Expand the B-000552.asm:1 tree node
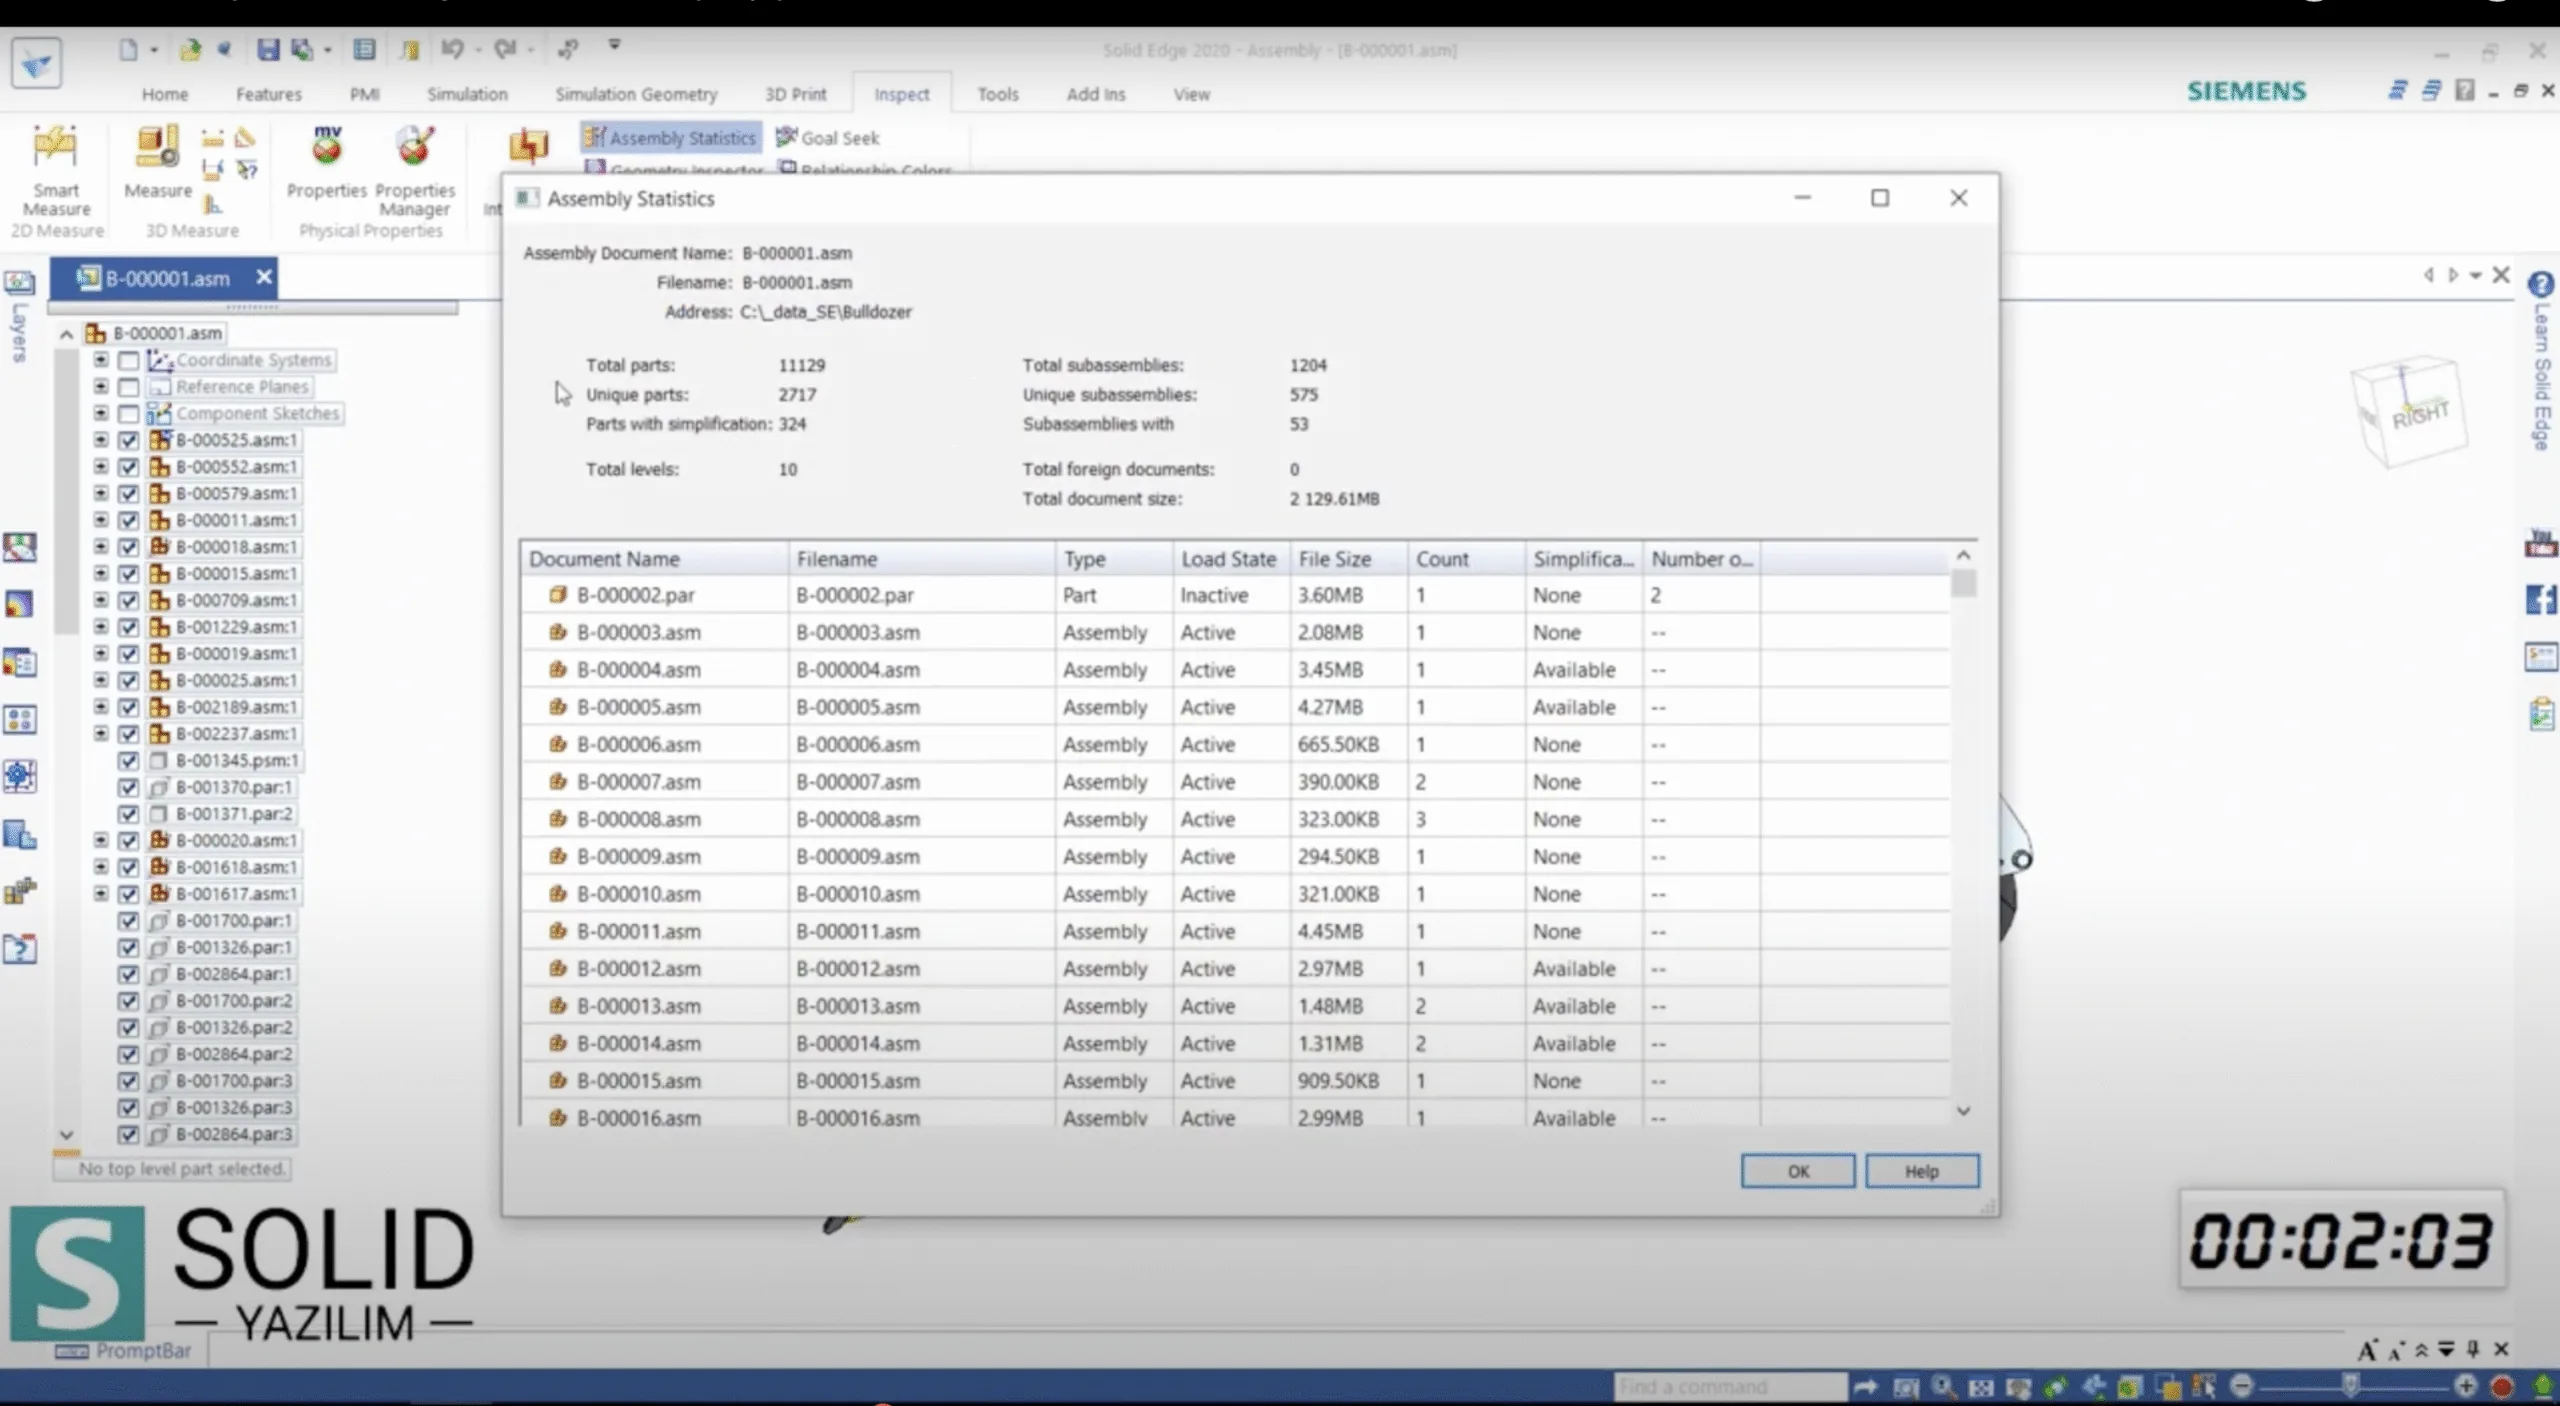The width and height of the screenshot is (2560, 1406). tap(101, 466)
